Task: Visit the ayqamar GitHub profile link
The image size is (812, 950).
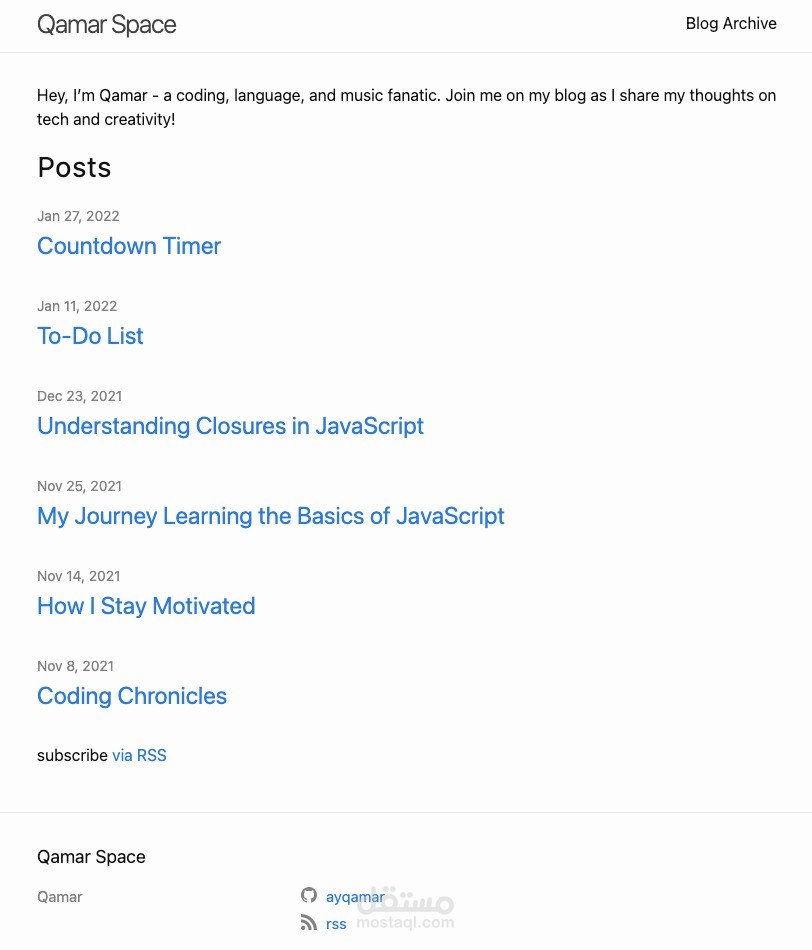Action: click(354, 897)
